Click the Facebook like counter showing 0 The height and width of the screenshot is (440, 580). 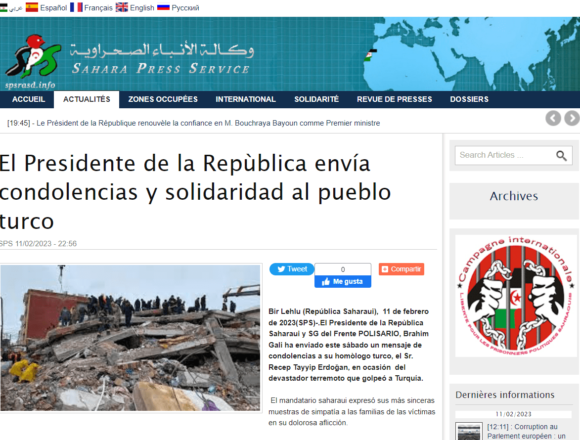(343, 269)
